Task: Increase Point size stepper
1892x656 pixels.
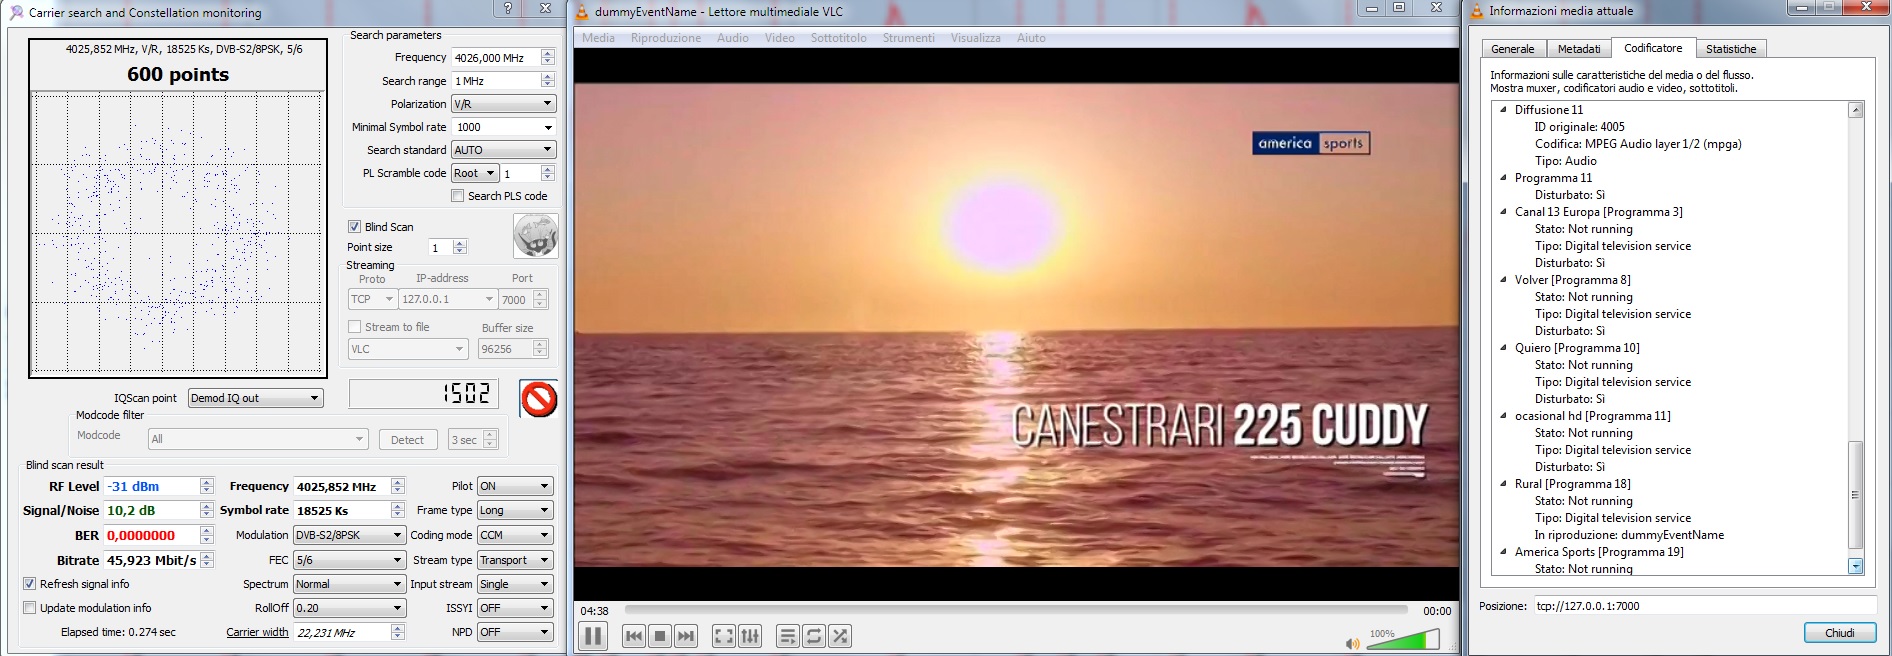Action: [x=460, y=244]
